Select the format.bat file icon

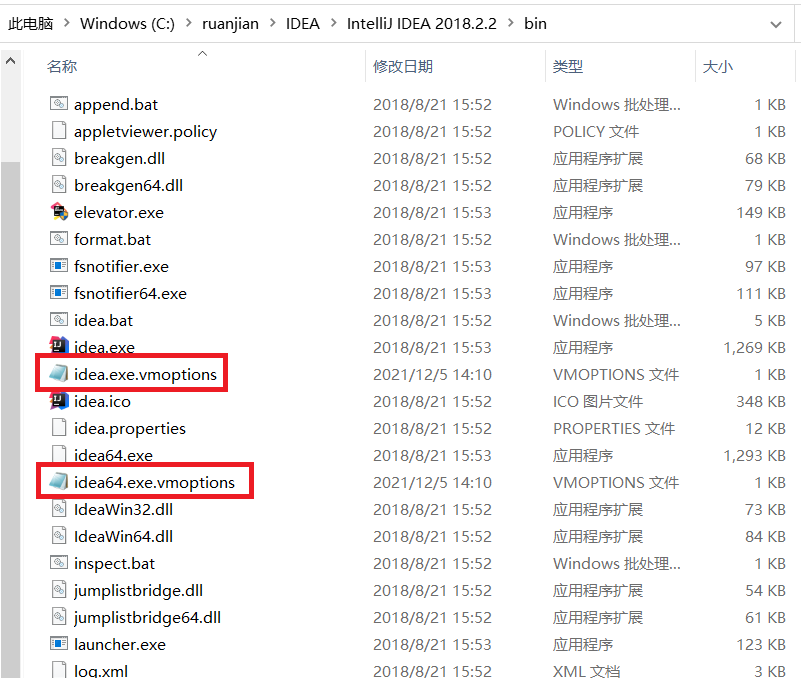[59, 239]
